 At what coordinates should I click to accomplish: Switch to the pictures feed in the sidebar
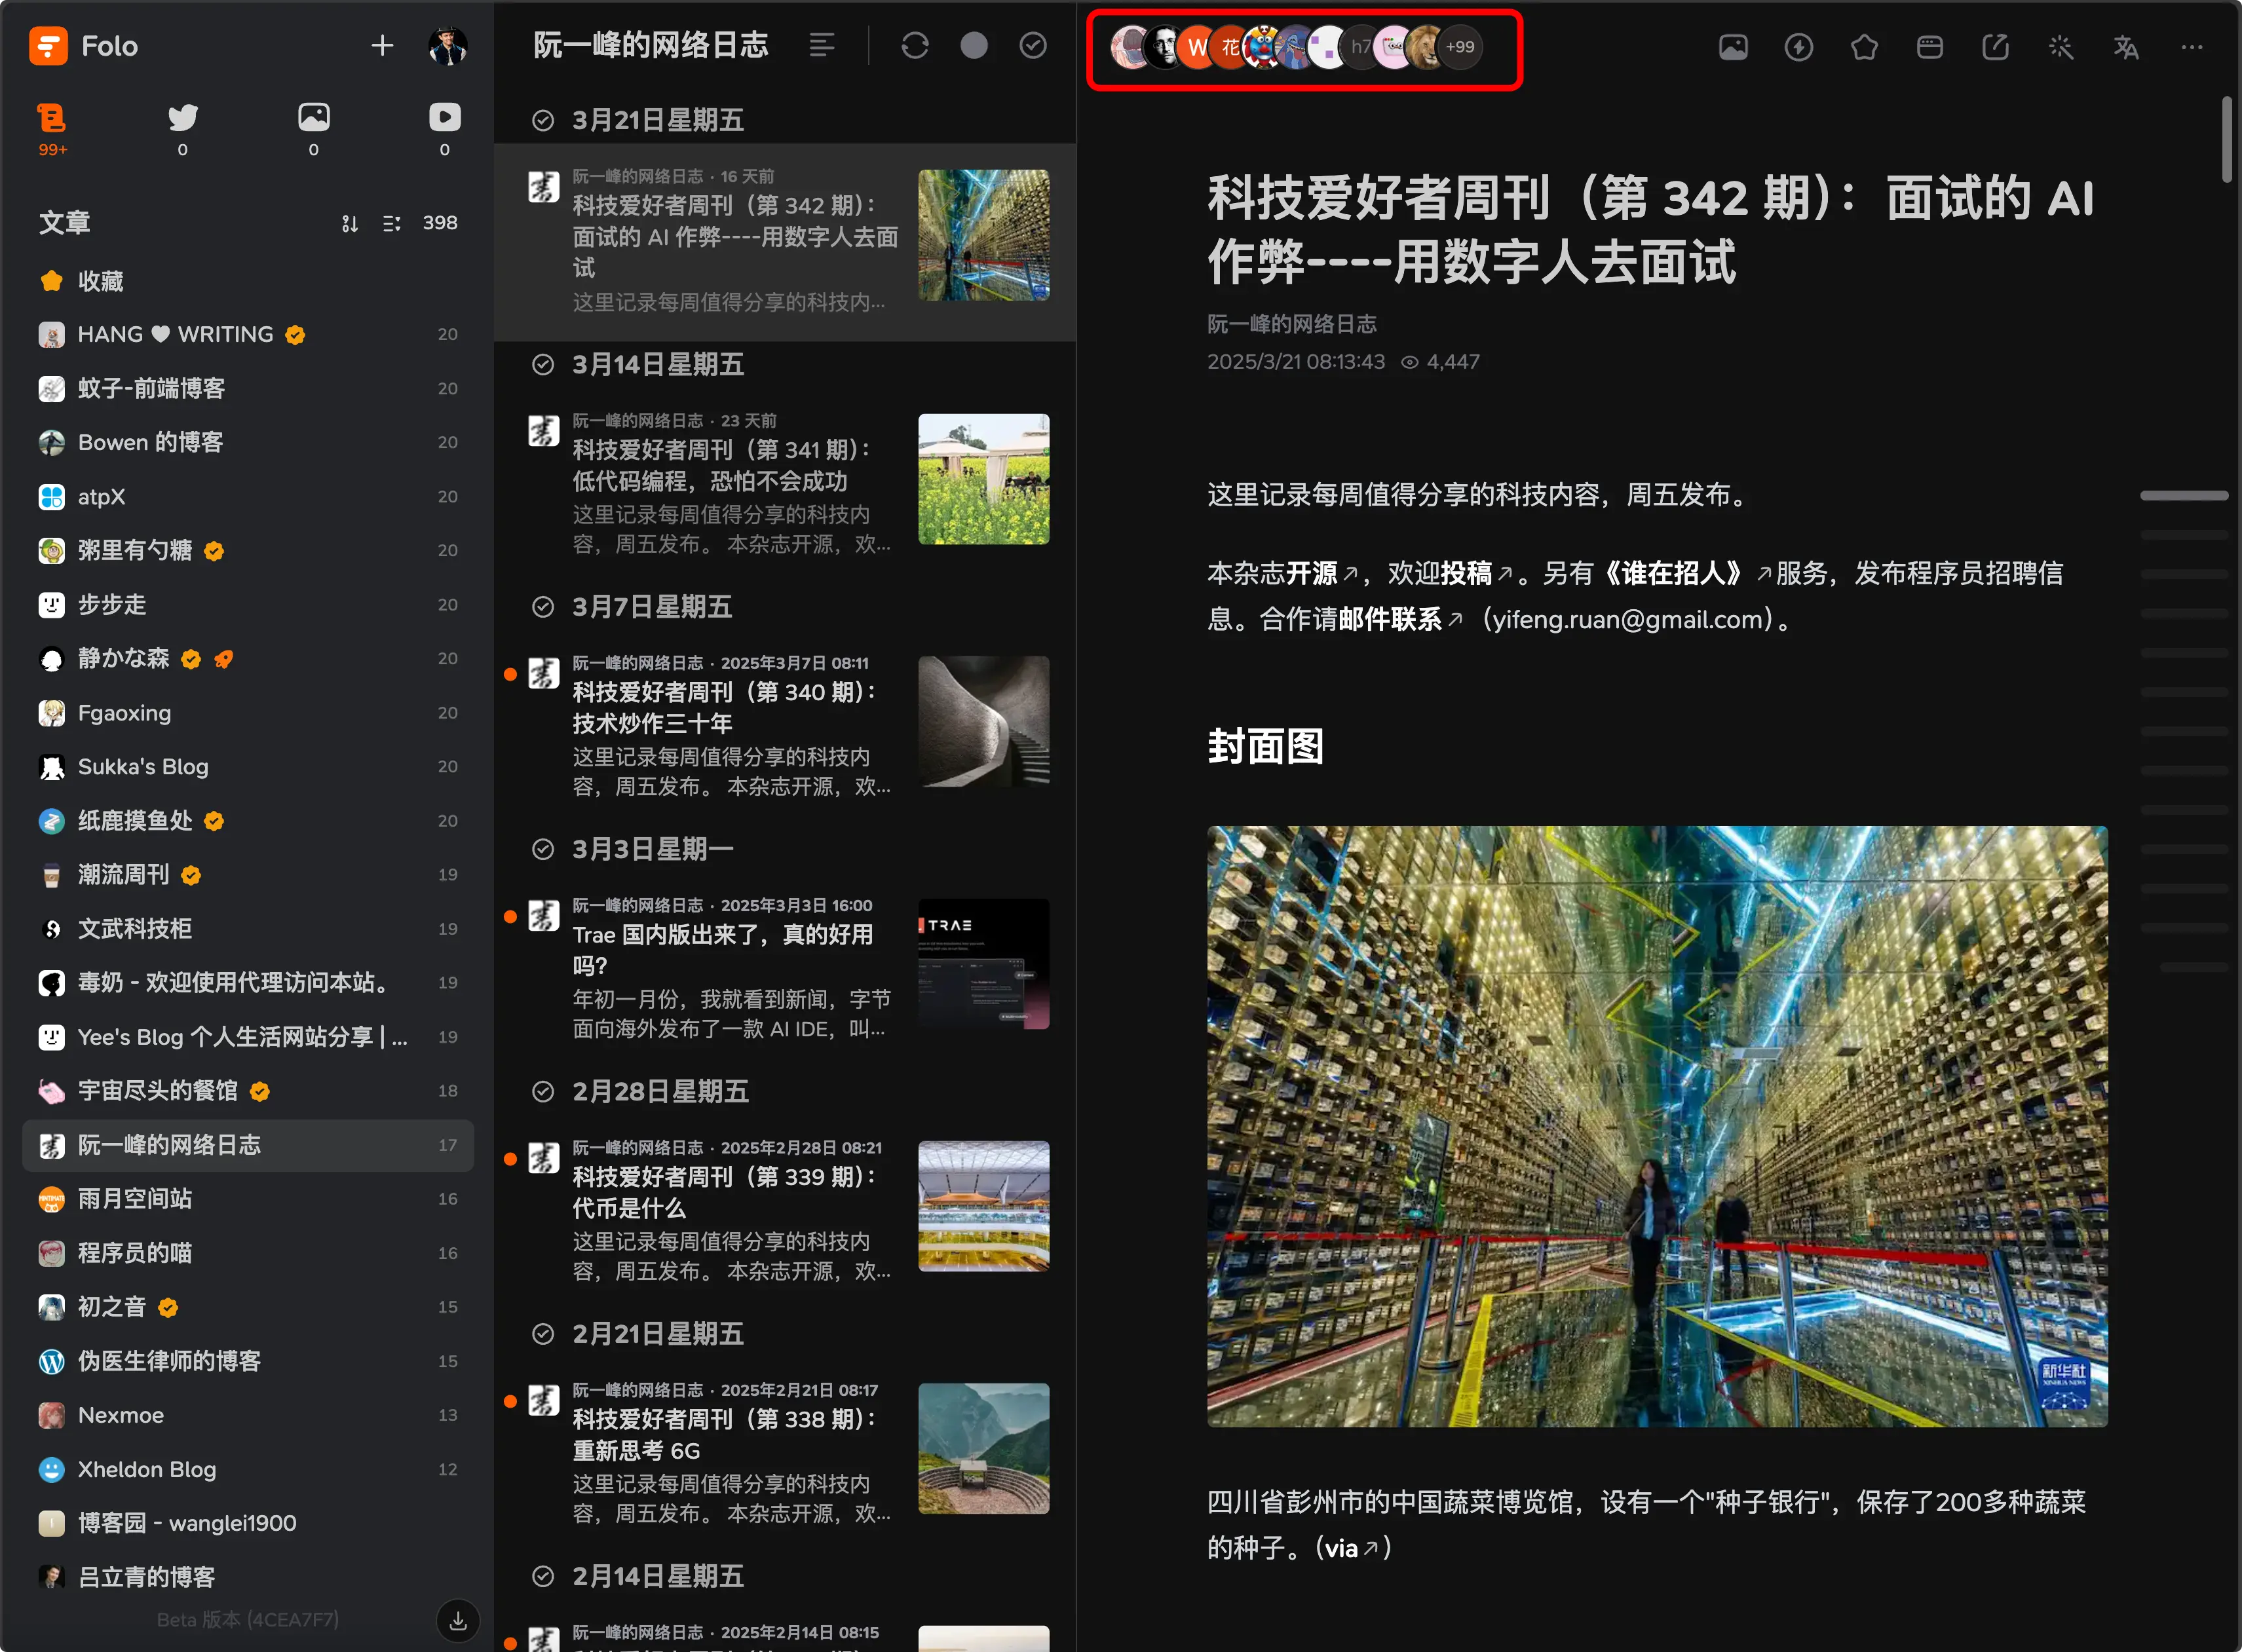click(x=313, y=117)
